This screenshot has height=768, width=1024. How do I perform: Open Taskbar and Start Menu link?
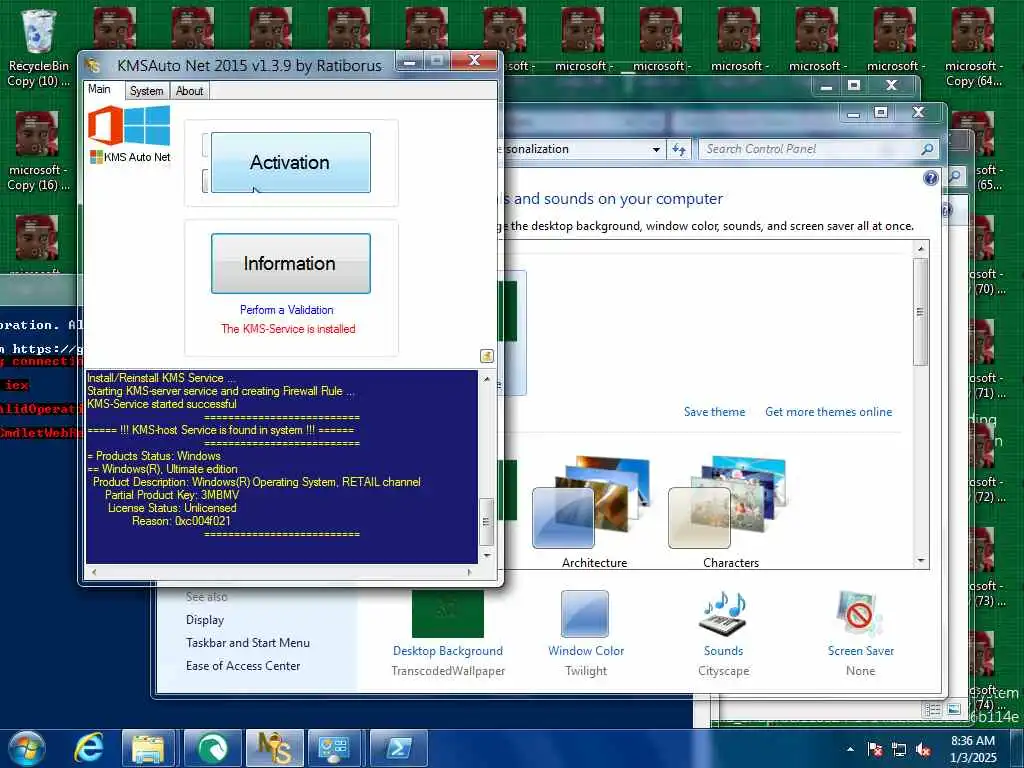[x=248, y=643]
